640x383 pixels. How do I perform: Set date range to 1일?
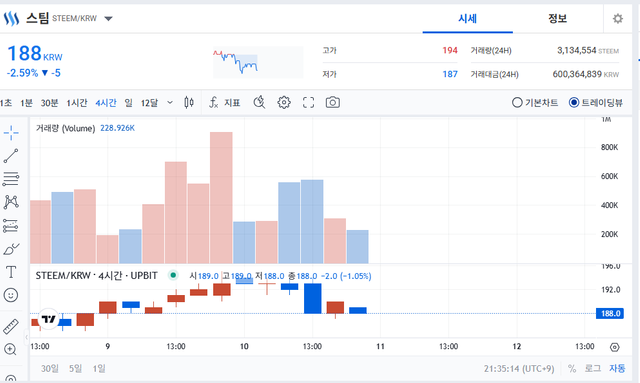tap(99, 369)
